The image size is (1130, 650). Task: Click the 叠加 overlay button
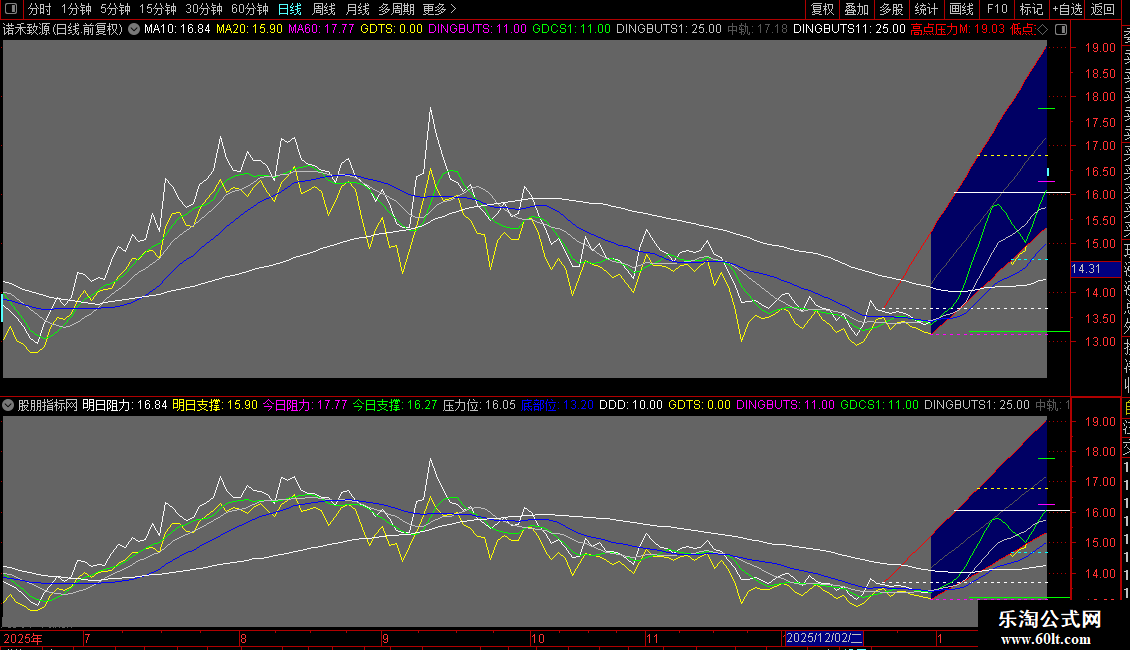[x=857, y=9]
